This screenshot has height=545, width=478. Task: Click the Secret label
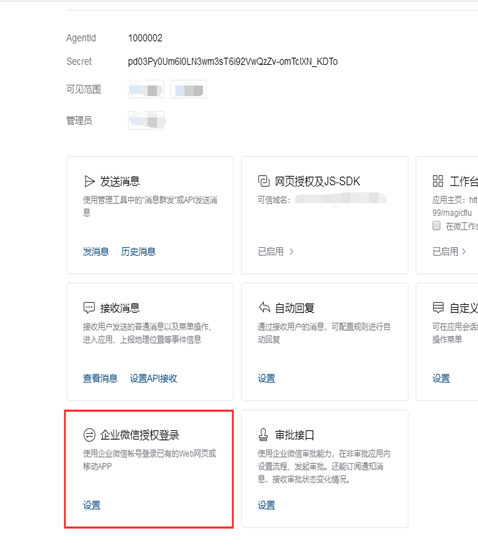pos(79,62)
